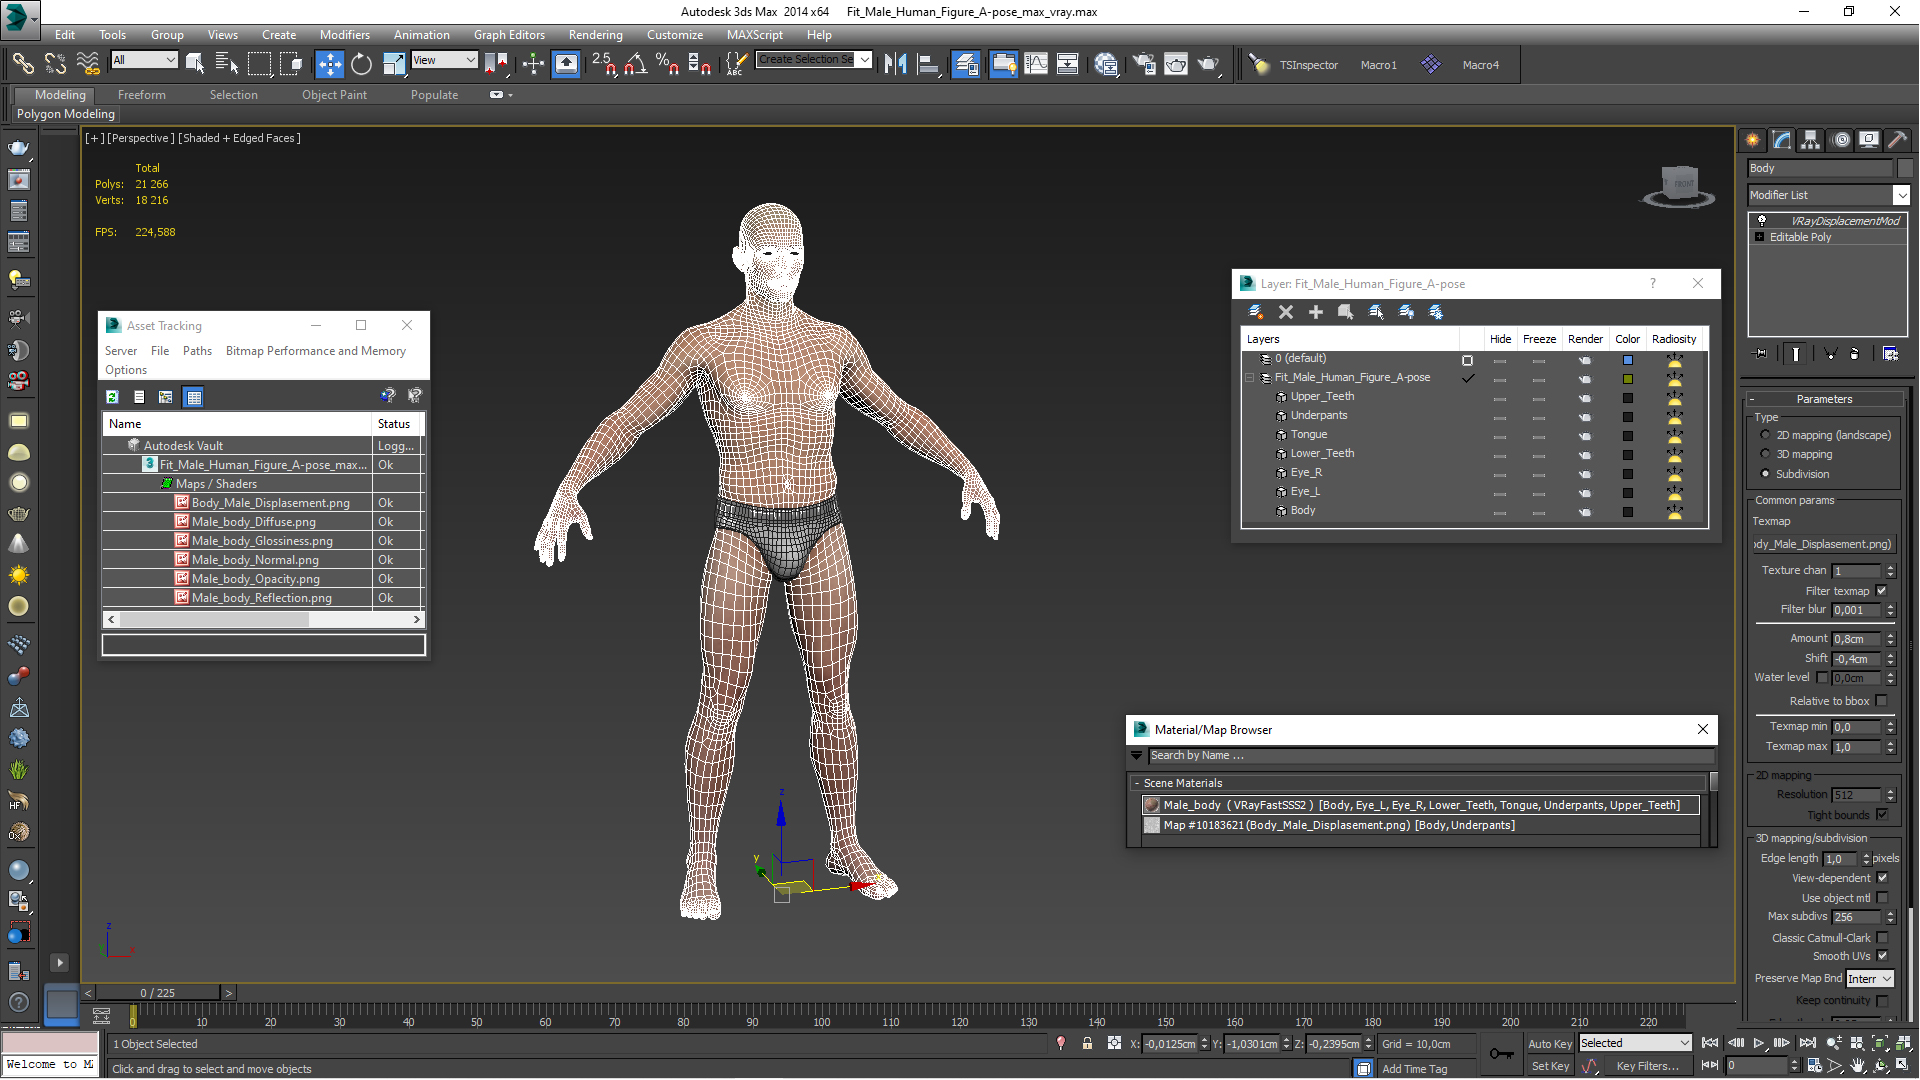Screen dimensions: 1920x1080
Task: Click the Macro4 toolbar button
Action: [1480, 65]
